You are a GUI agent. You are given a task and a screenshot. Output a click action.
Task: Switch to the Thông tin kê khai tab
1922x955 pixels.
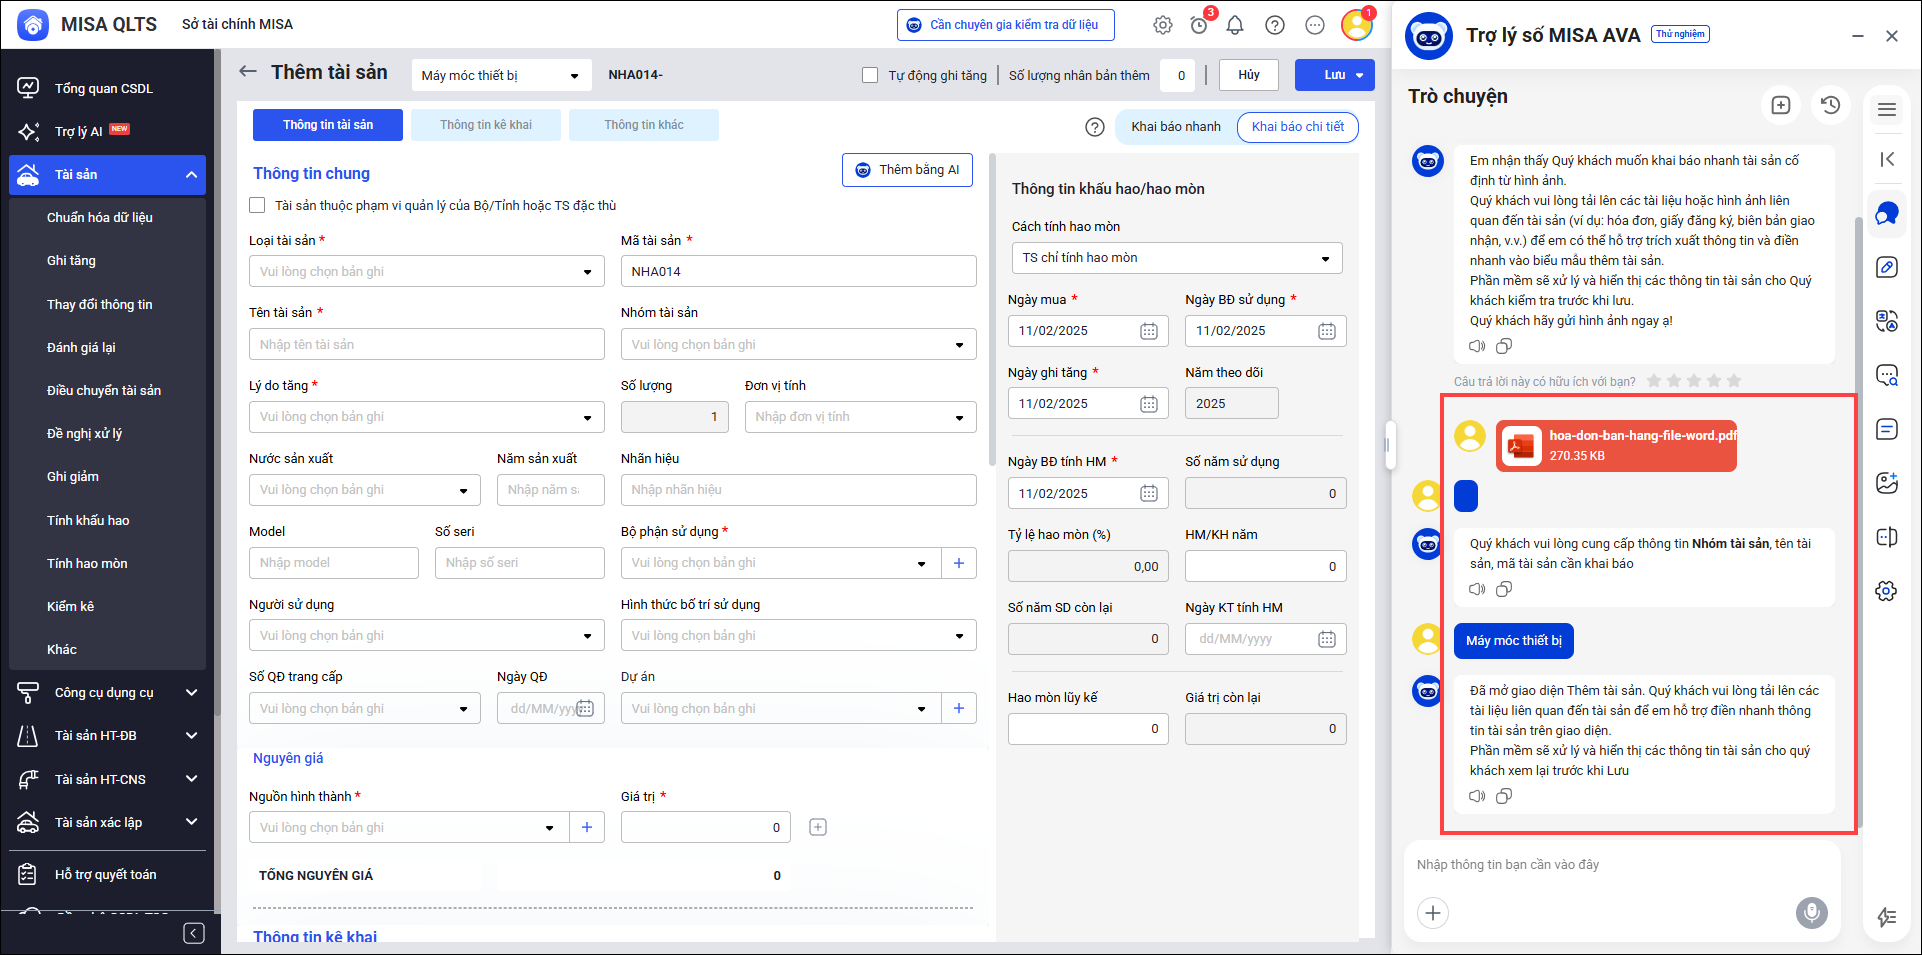(x=486, y=125)
